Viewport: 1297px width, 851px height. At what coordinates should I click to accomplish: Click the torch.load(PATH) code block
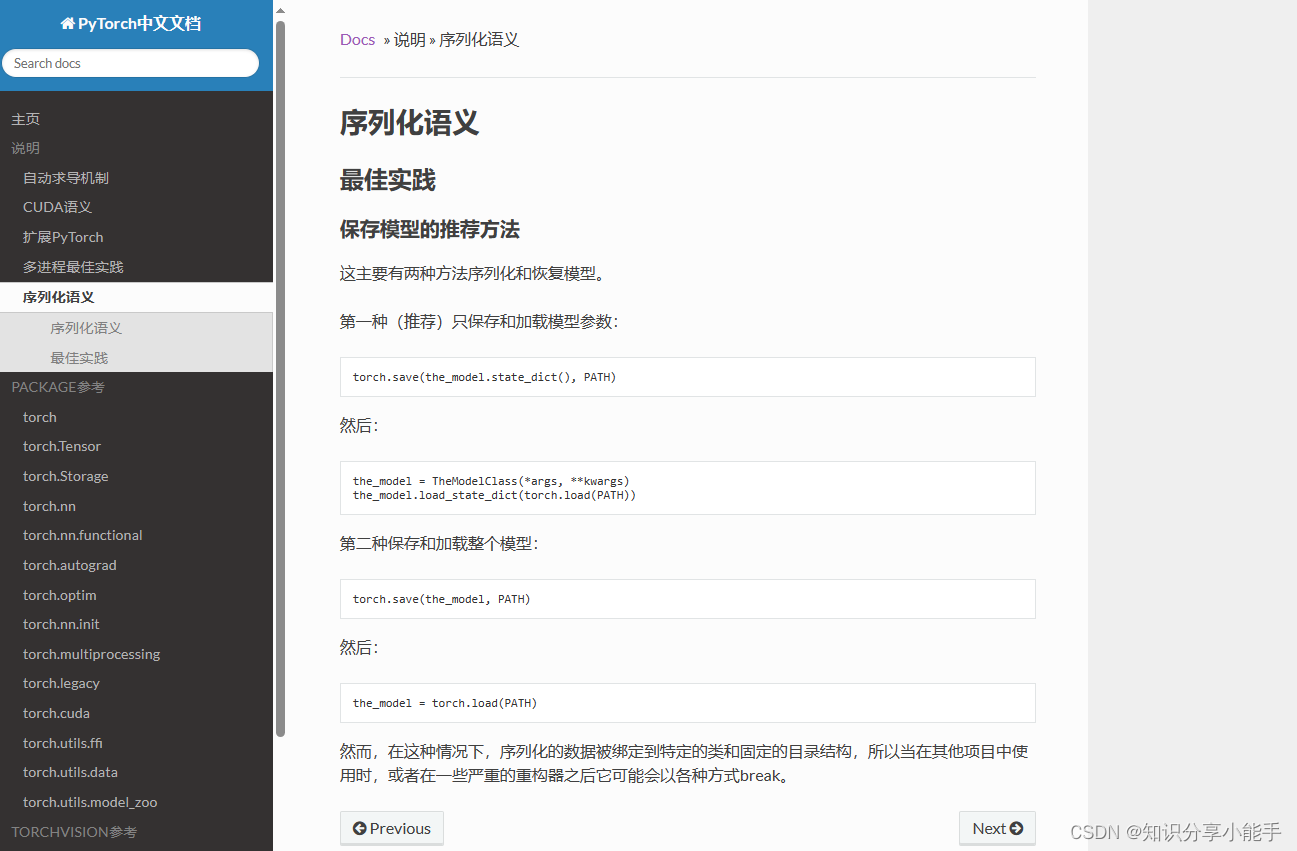(x=688, y=703)
